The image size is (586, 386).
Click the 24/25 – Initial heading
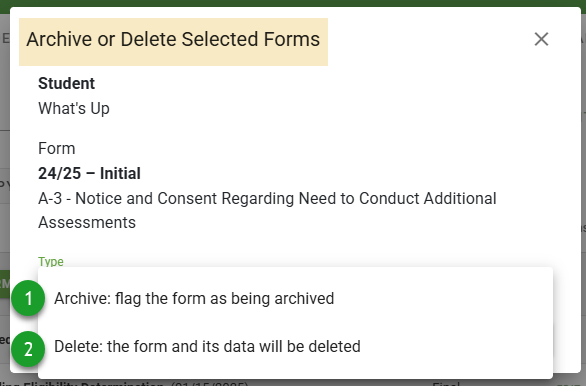click(x=89, y=173)
